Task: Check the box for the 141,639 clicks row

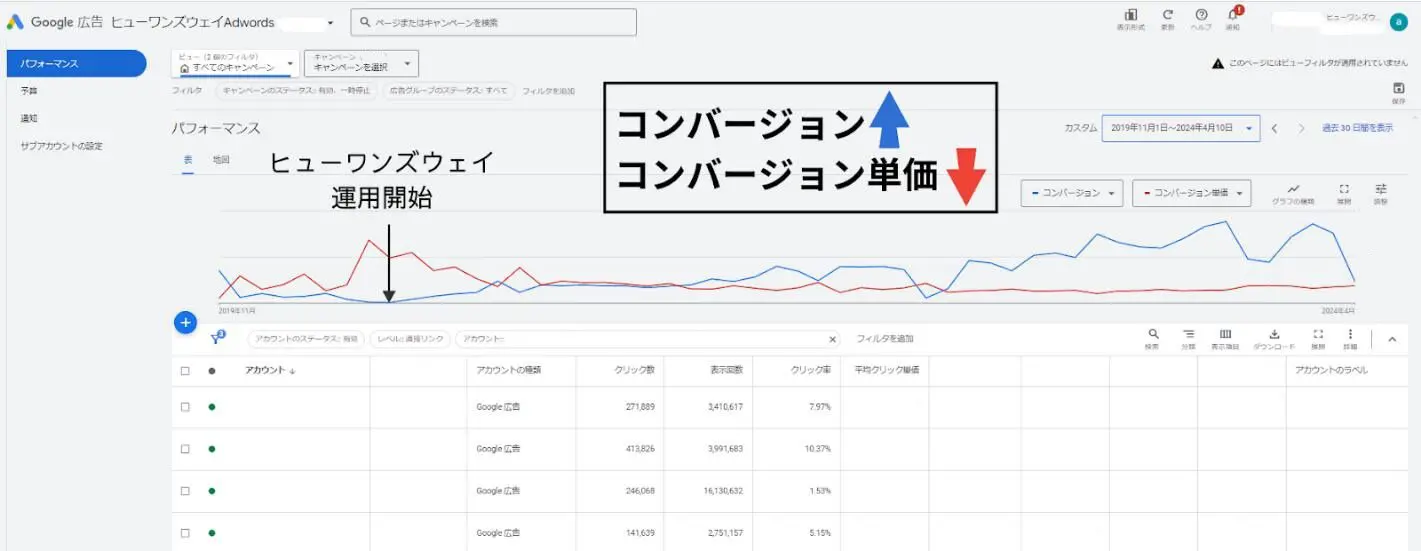Action: click(185, 533)
